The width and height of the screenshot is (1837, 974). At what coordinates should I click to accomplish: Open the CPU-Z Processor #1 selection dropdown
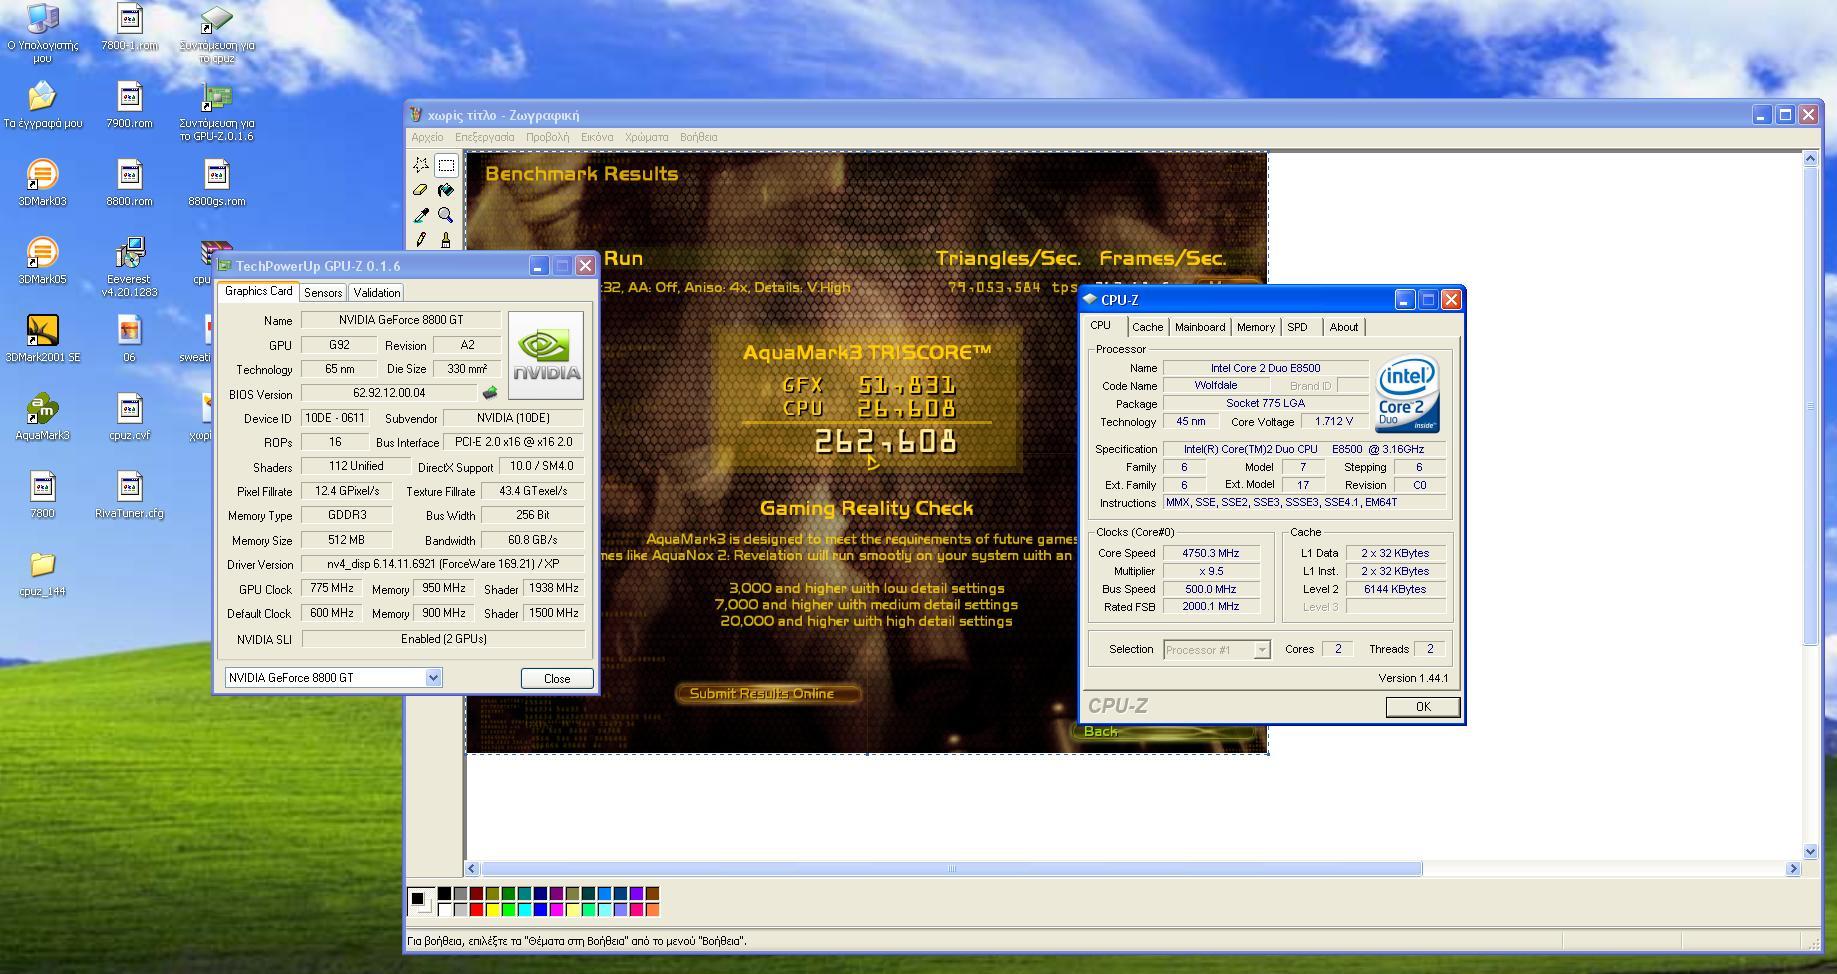[x=1262, y=650]
